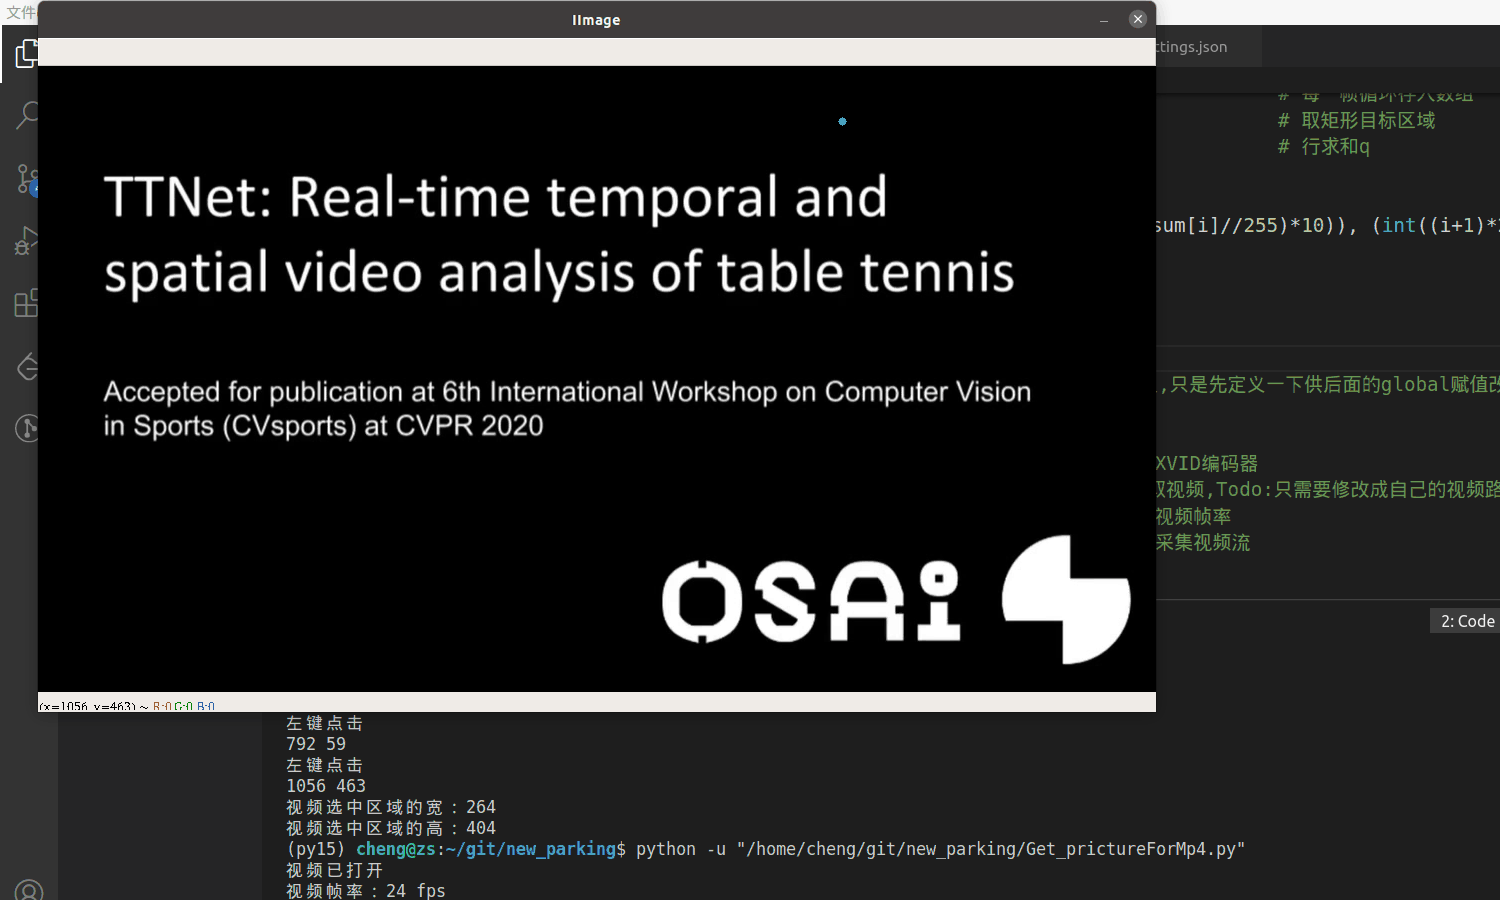Click the 'Accepted for publication' subtitle line
The height and width of the screenshot is (900, 1500).
click(567, 392)
